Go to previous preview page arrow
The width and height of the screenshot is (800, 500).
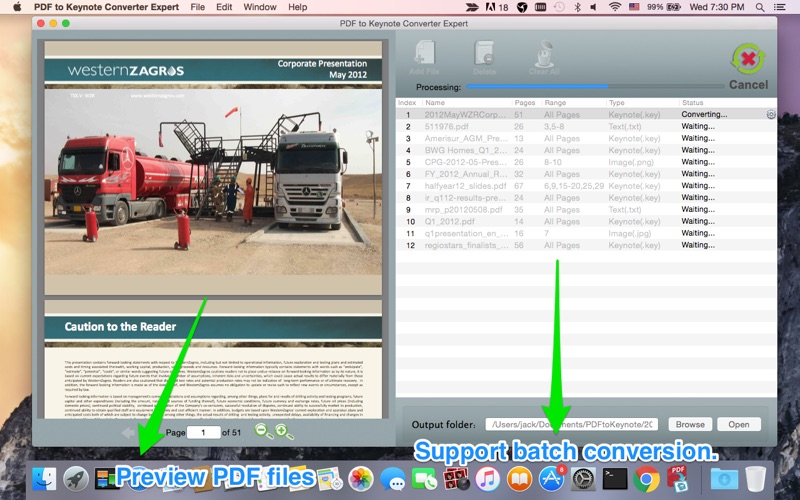tap(128, 433)
